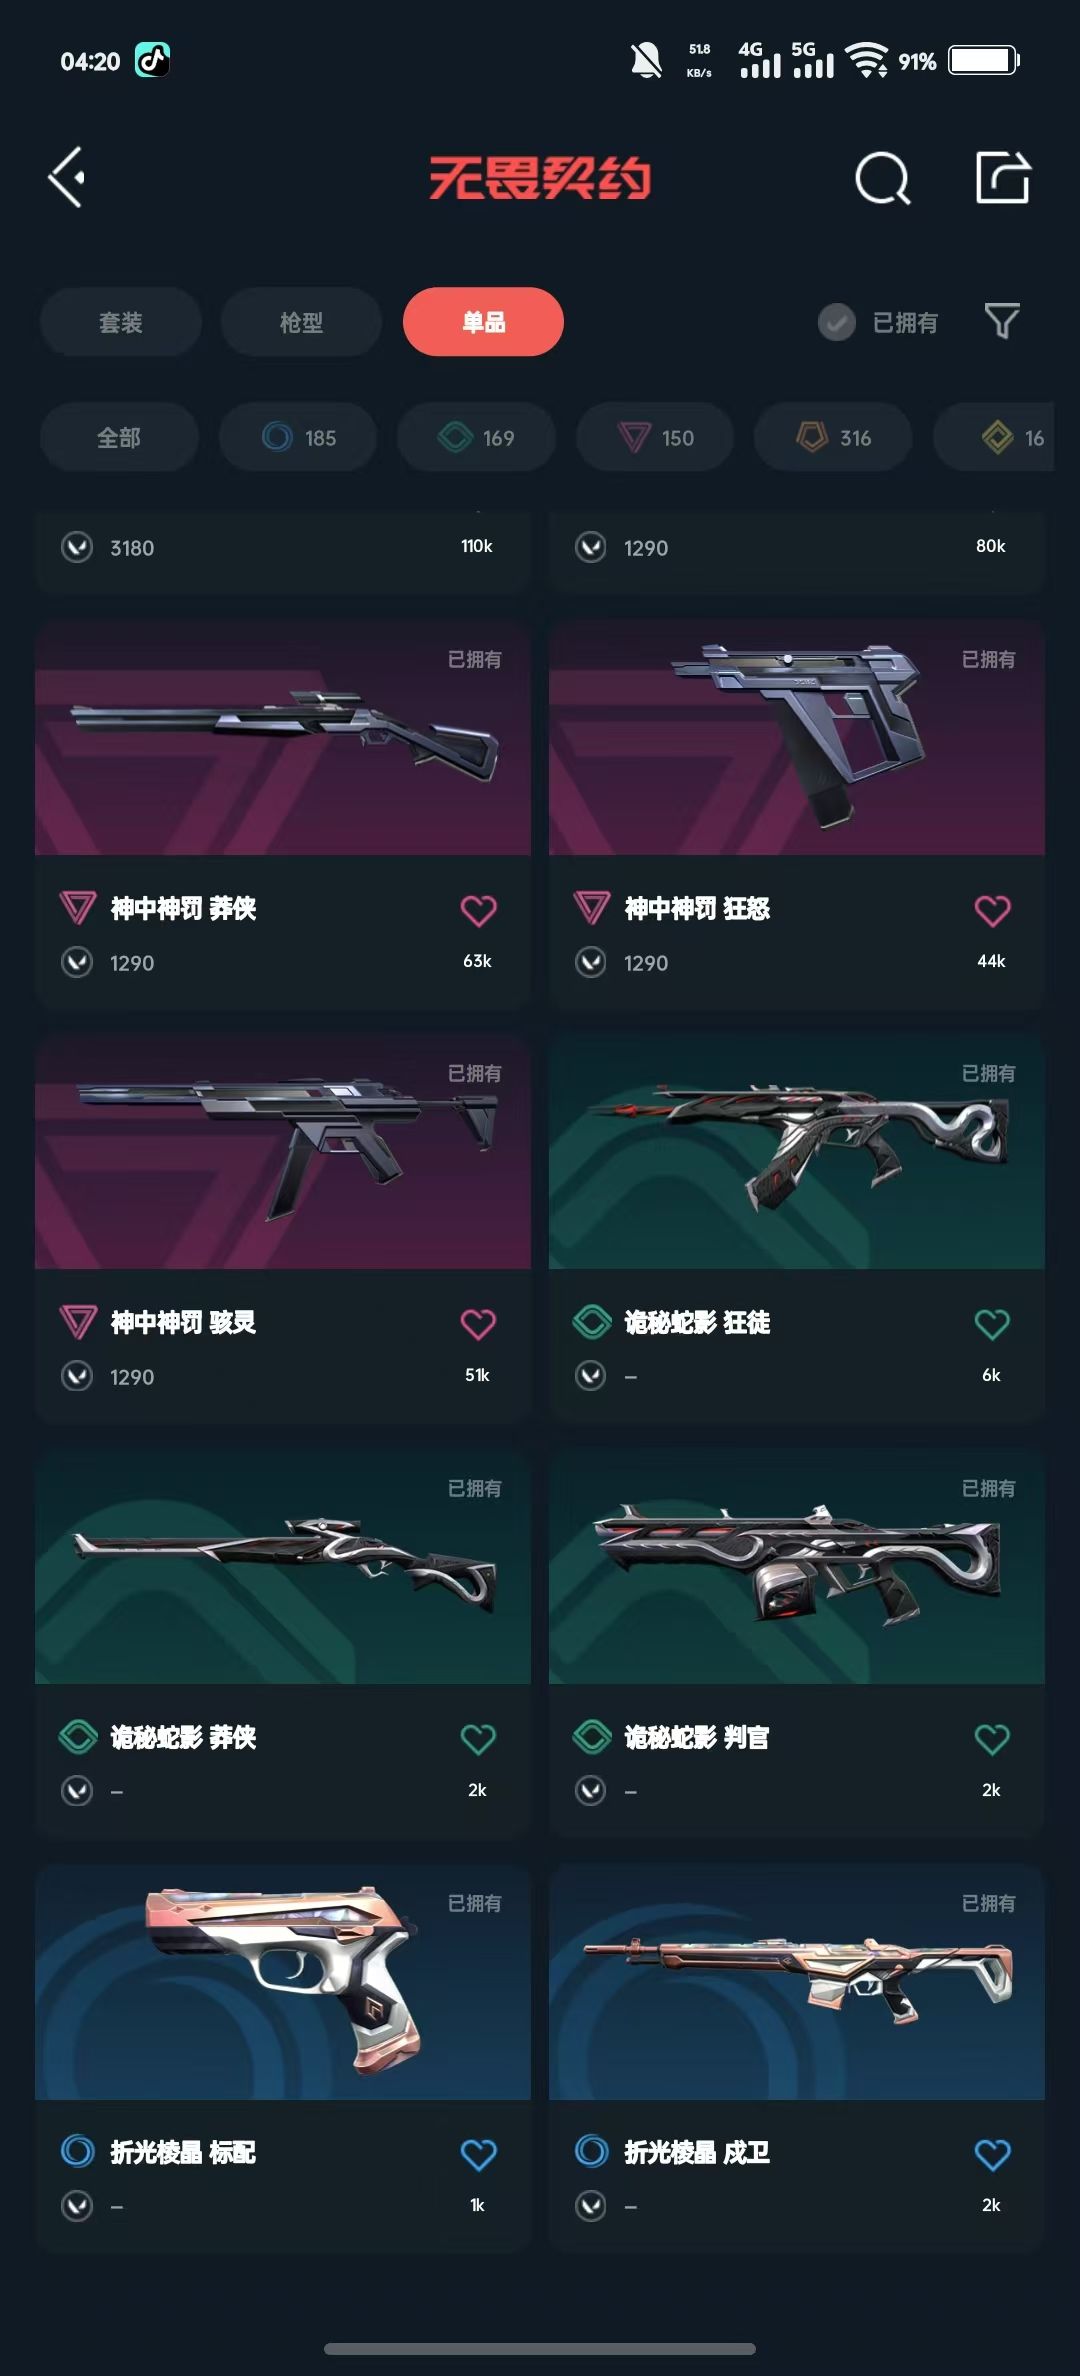Image resolution: width=1080 pixels, height=2376 pixels.
Task: Open the 诡秘蛇影 判官 weapon image
Action: point(797,1567)
